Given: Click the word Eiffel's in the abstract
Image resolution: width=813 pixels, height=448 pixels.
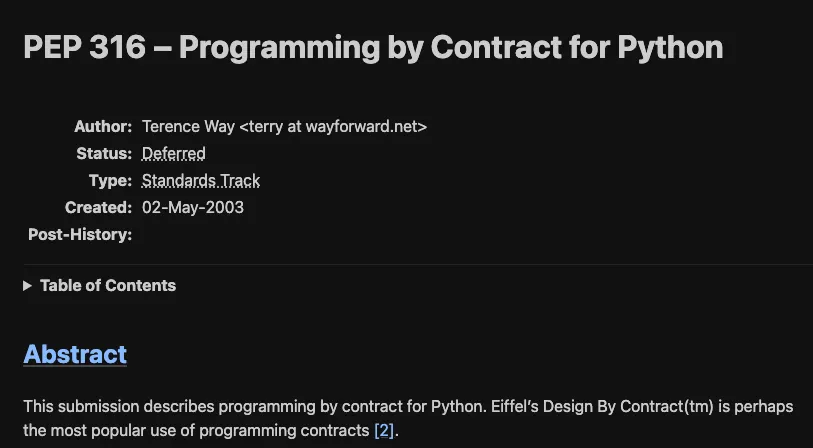Looking at the screenshot, I should 514,407.
